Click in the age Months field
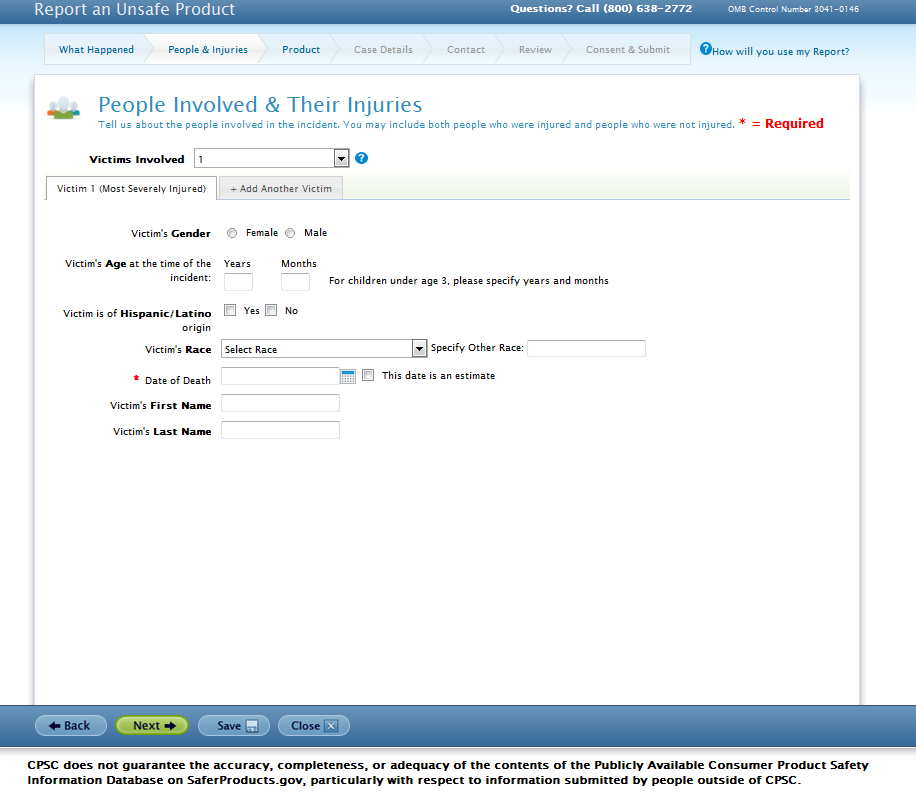Image resolution: width=916 pixels, height=812 pixels. click(x=296, y=282)
